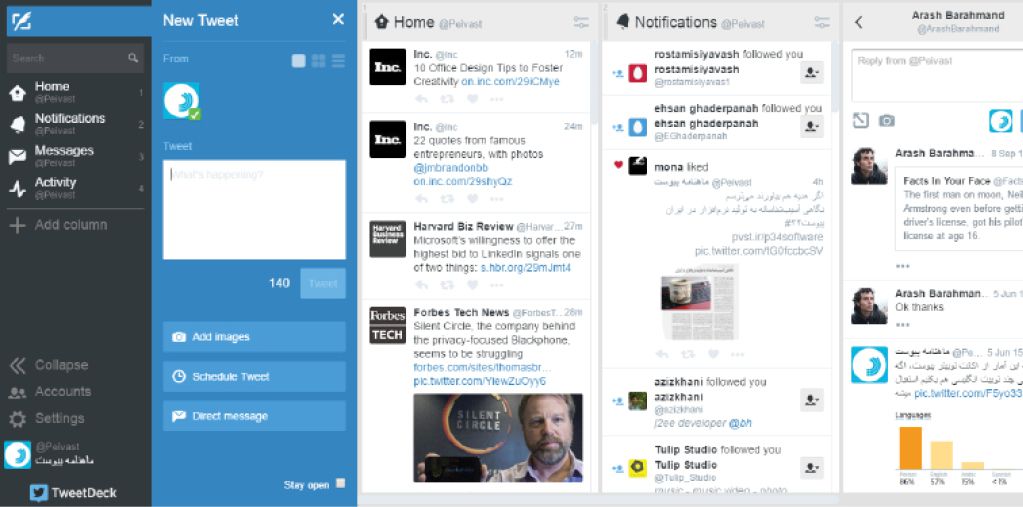Click Direct message button
This screenshot has height=507, width=1023.
tap(254, 416)
